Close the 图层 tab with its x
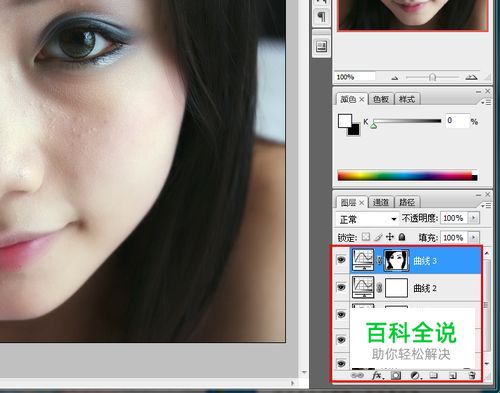The height and width of the screenshot is (393, 500). pos(362,202)
